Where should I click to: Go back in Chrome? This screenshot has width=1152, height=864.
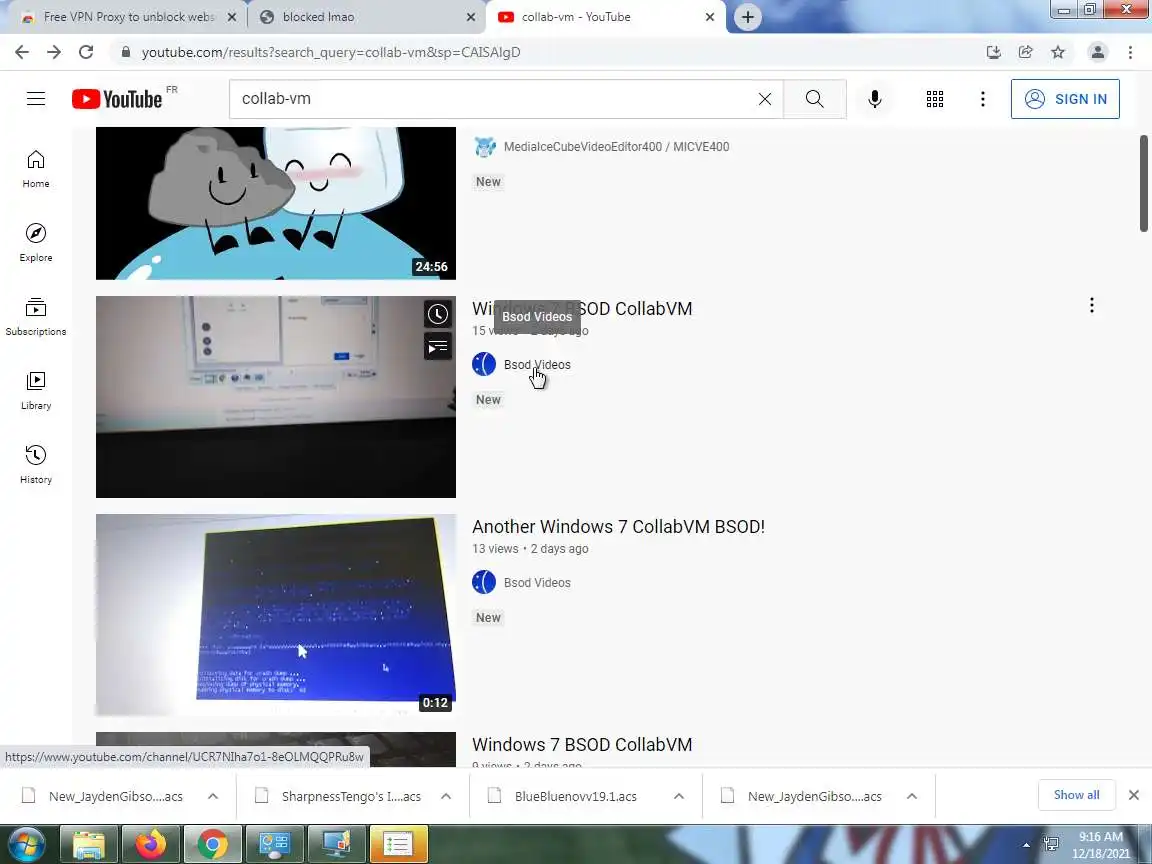point(22,52)
